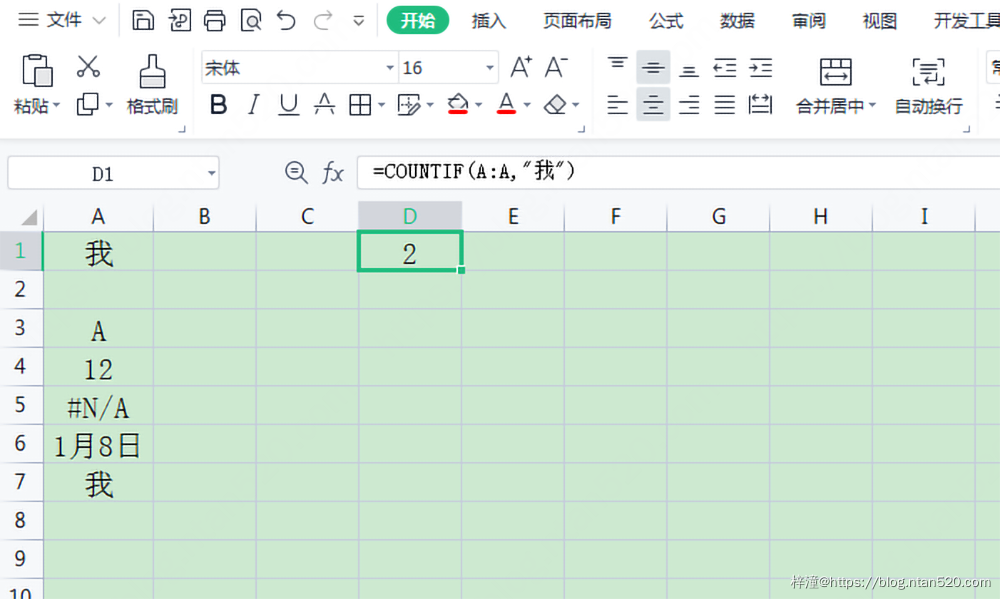1000x599 pixels.
Task: Select cell containing #N/A
Action: (98, 405)
